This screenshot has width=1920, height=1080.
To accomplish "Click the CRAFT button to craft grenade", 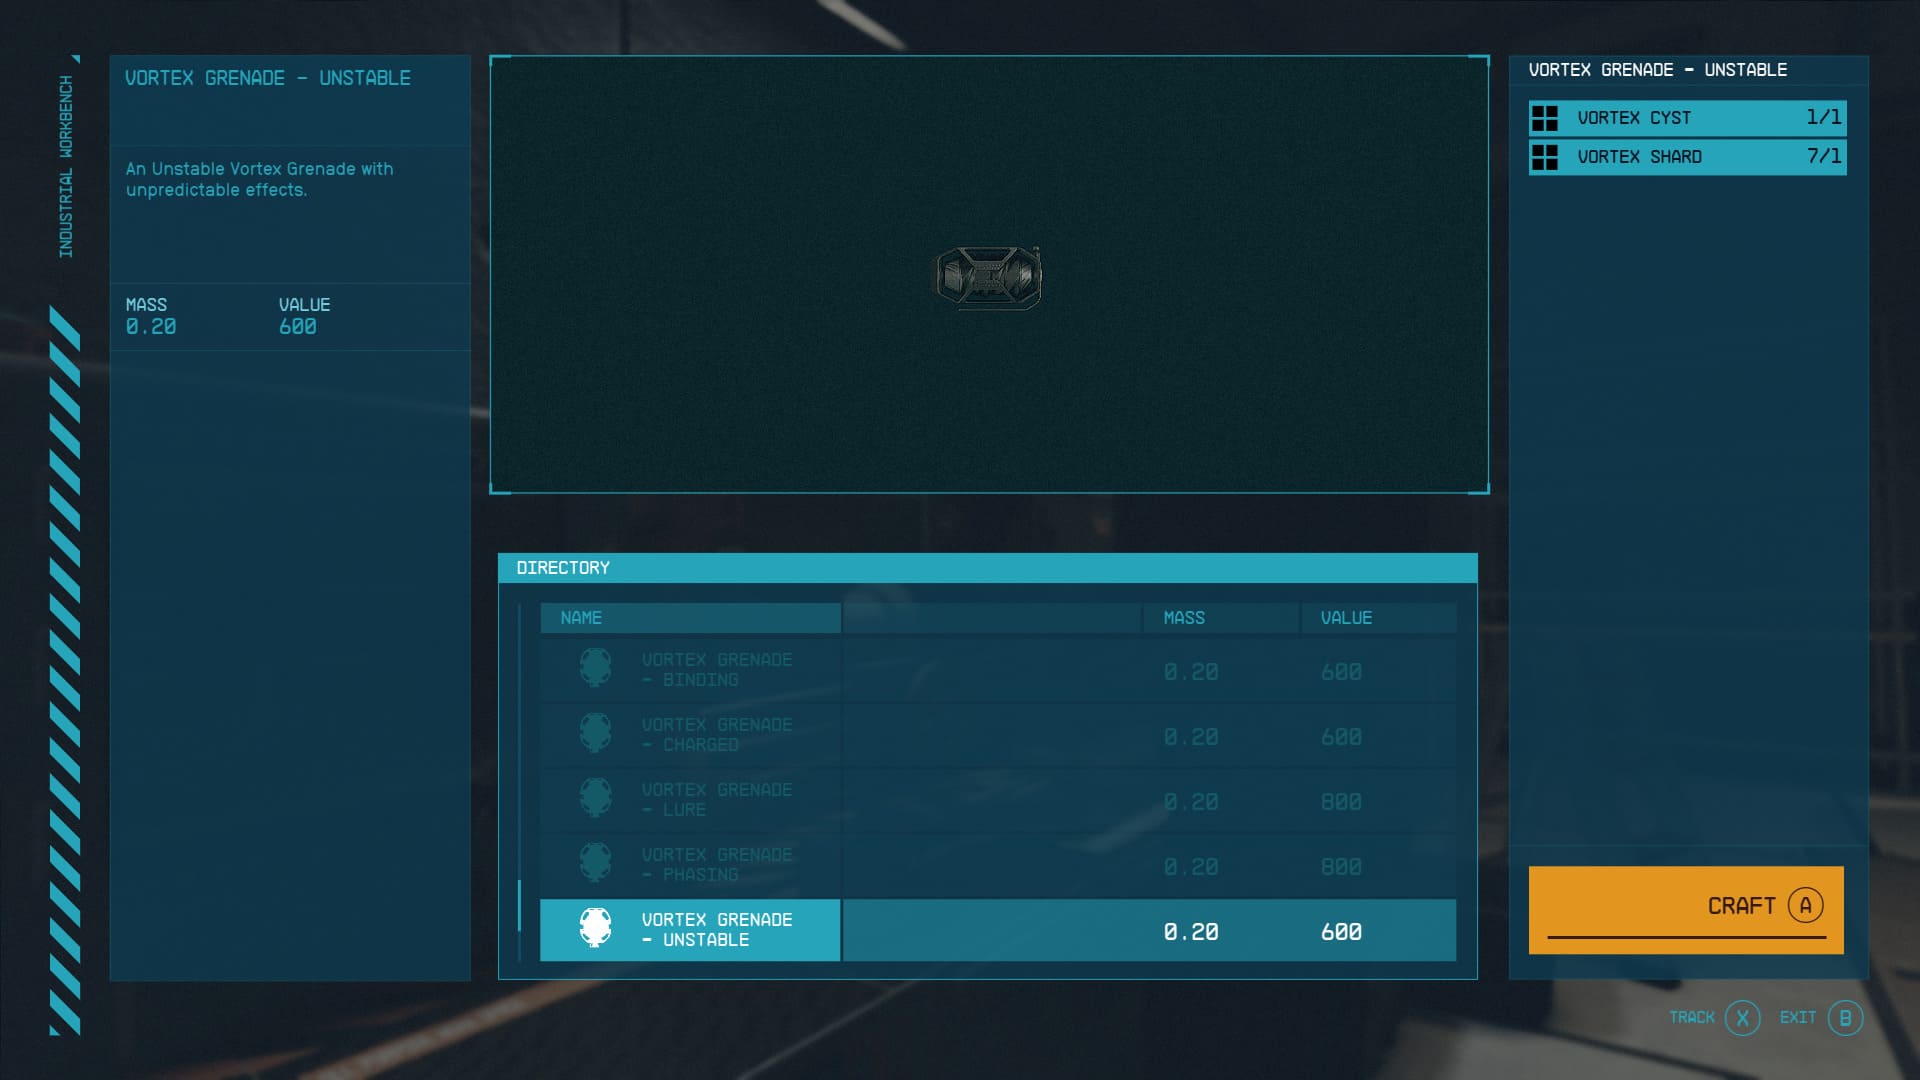I will 1687,906.
